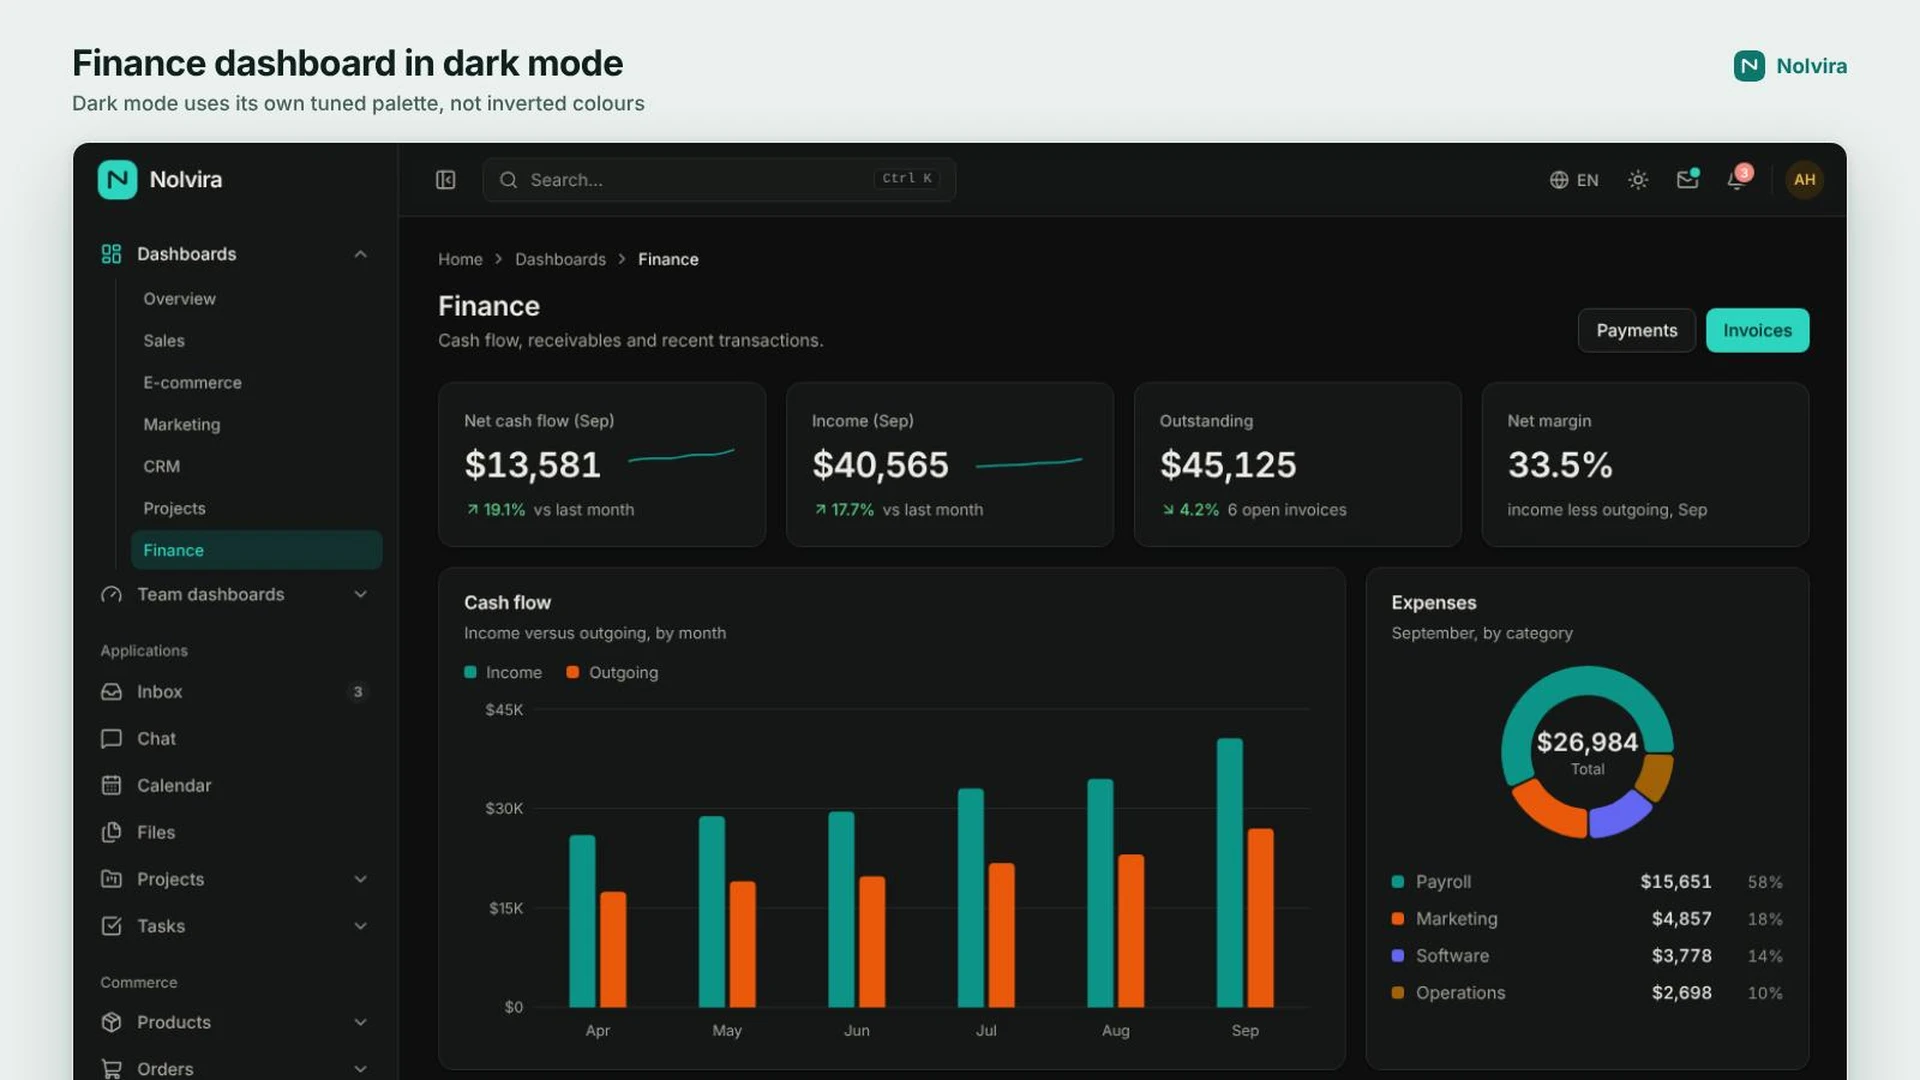Viewport: 1920px width, 1080px height.
Task: Open the mail messages icon
Action: pos(1688,179)
